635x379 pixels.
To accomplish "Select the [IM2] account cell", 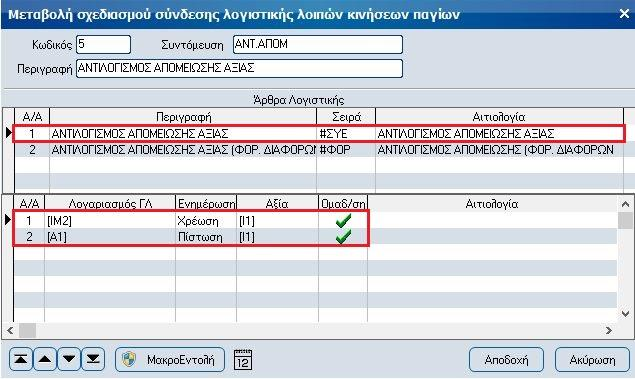I will coord(110,221).
